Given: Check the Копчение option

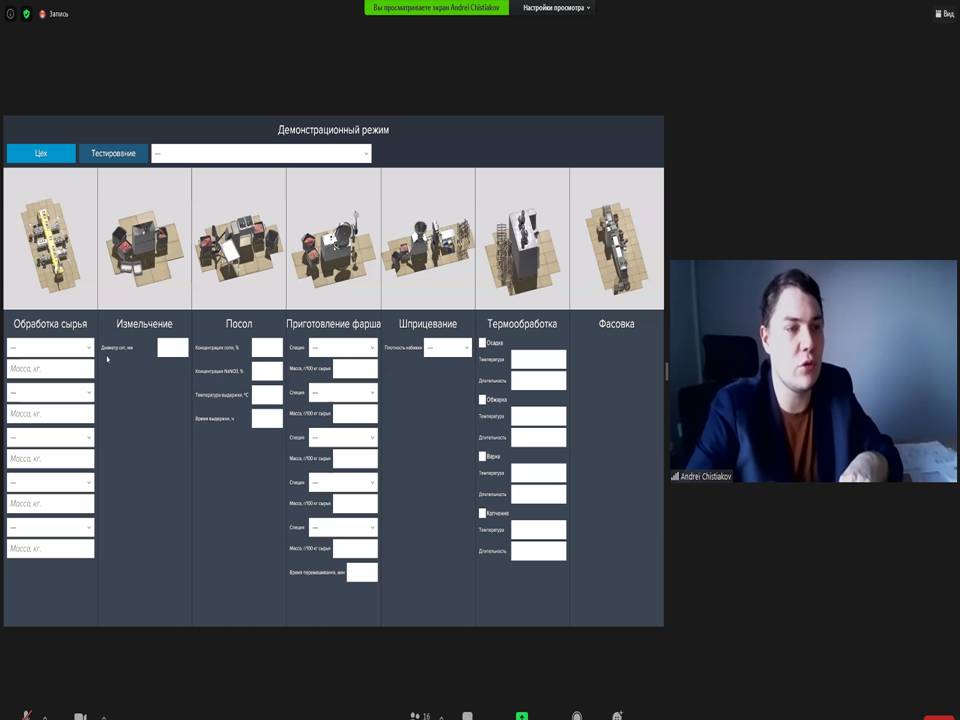Looking at the screenshot, I should 482,513.
